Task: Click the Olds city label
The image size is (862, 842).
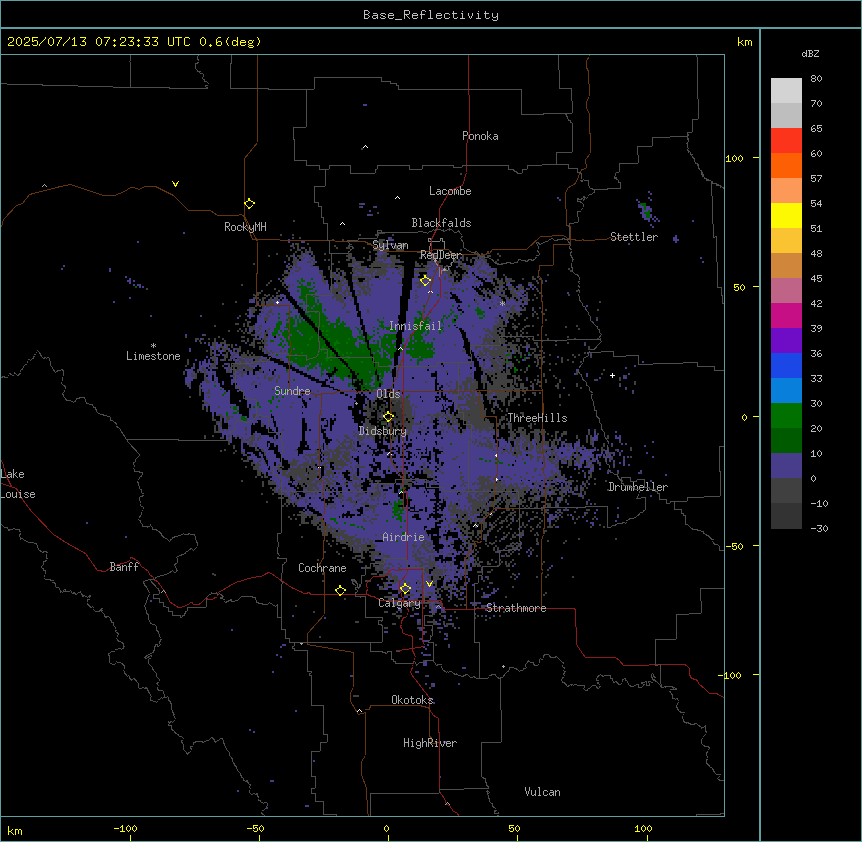Action: pos(388,394)
